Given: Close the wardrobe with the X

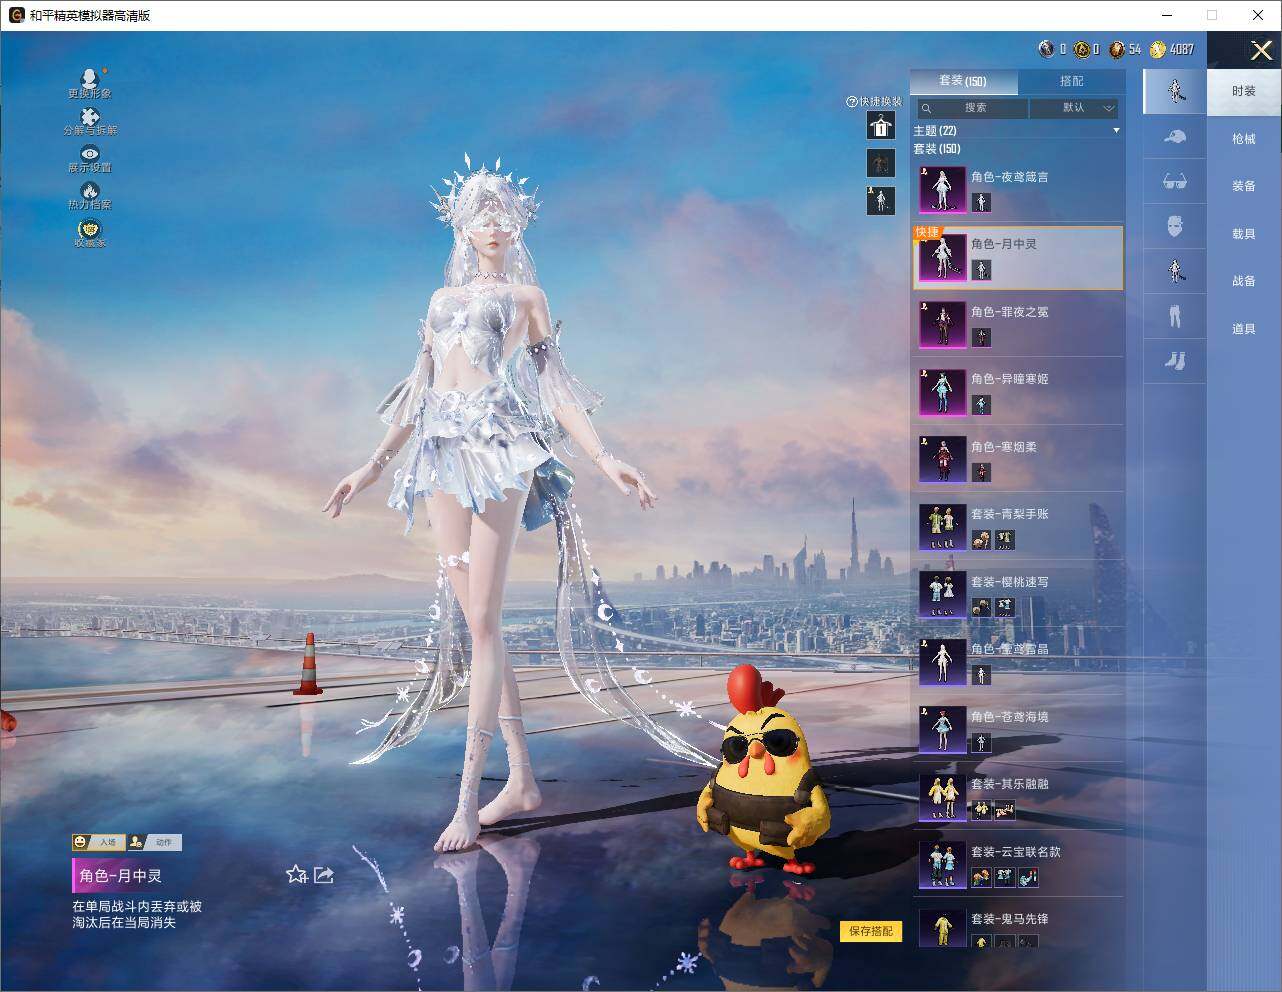Looking at the screenshot, I should coord(1261,50).
